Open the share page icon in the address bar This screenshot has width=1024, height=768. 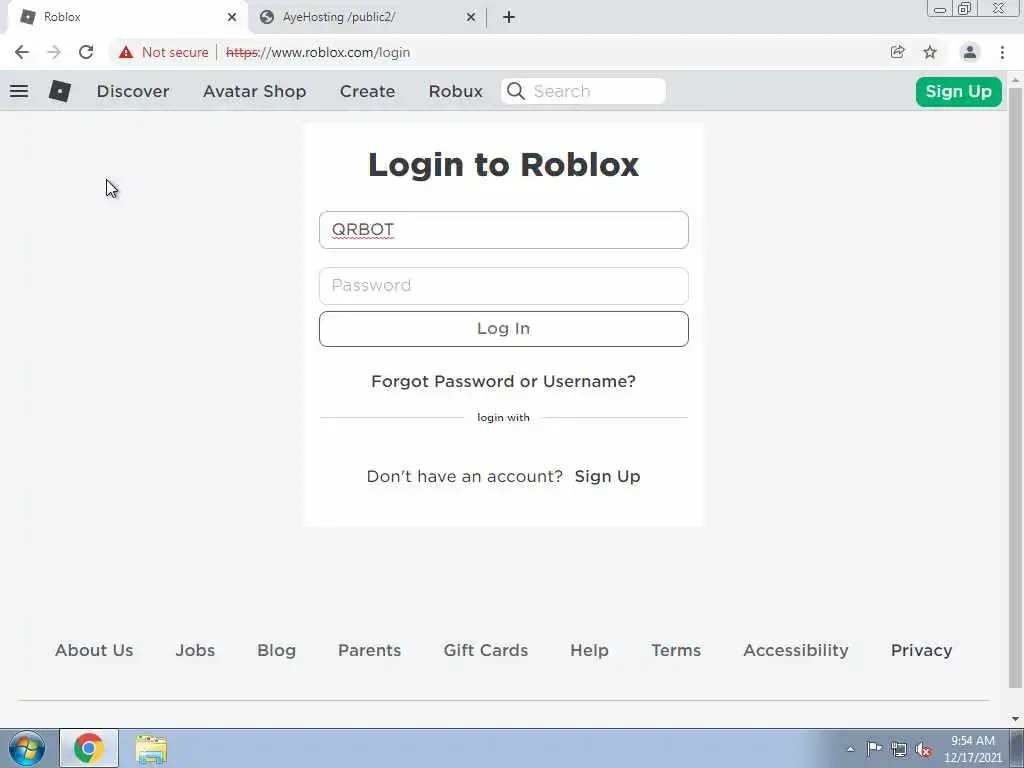897,52
